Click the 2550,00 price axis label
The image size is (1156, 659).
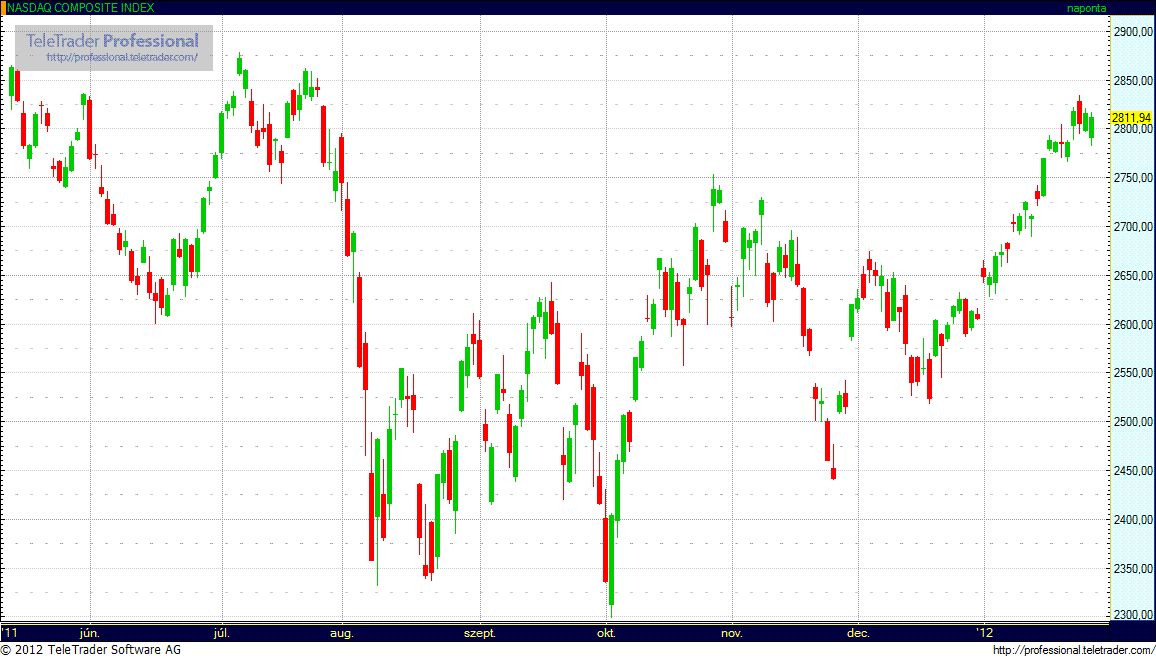point(1133,374)
